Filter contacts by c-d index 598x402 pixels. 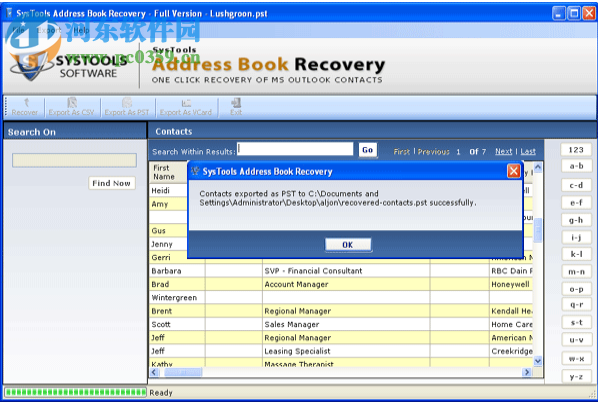tap(576, 185)
